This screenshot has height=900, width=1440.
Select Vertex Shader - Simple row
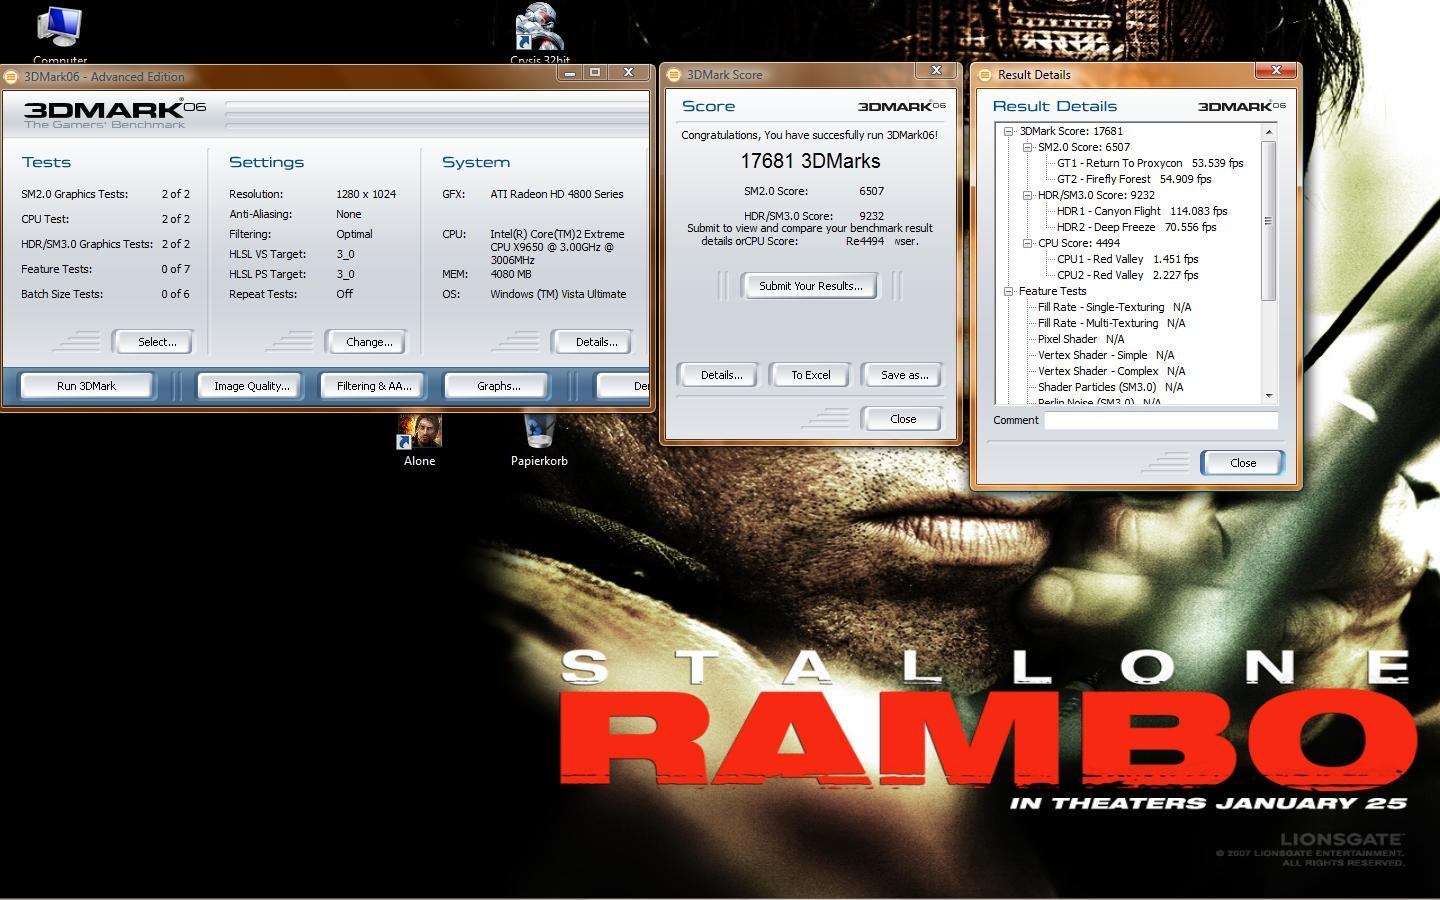click(x=1106, y=355)
